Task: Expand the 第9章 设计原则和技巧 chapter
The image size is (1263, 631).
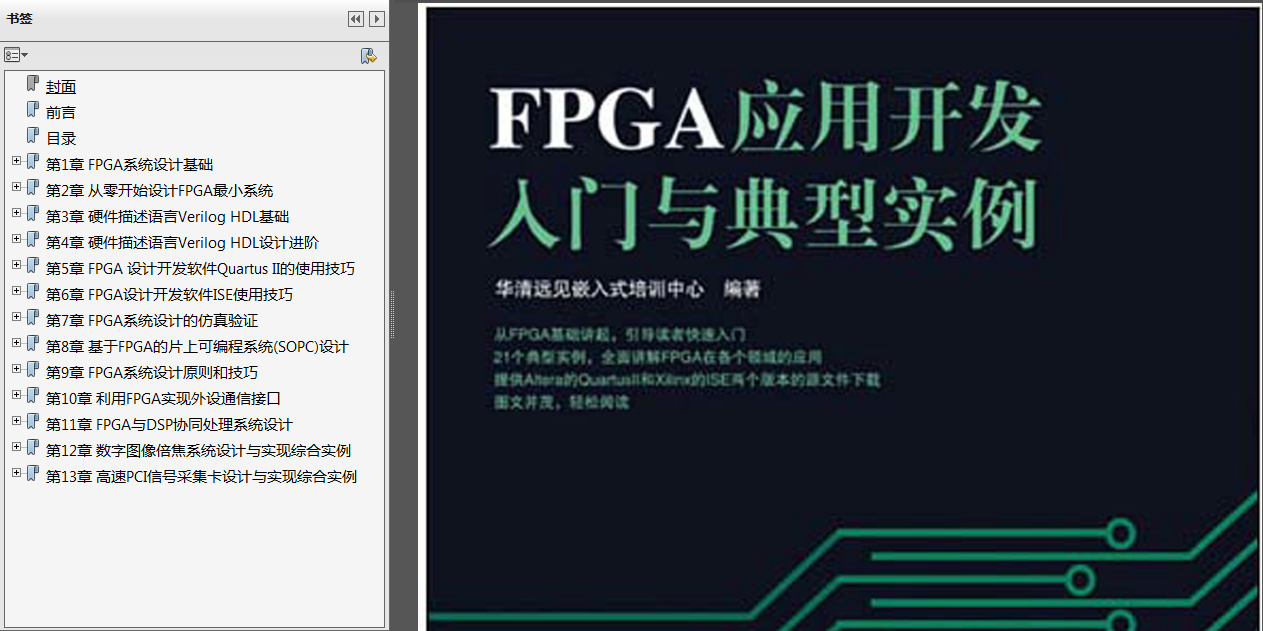Action: pos(16,368)
